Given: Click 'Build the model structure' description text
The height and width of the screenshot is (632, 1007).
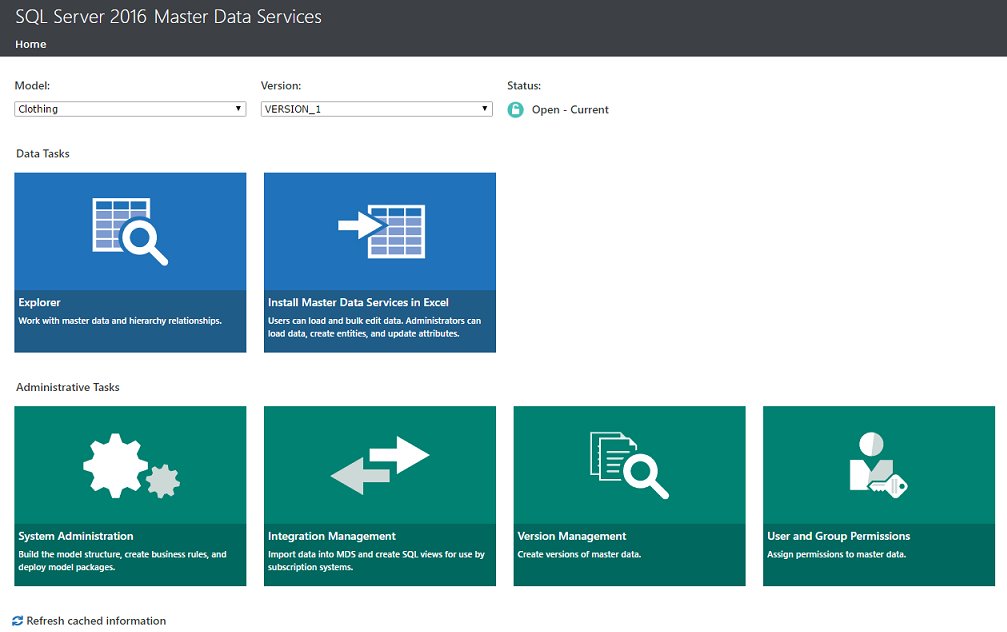Looking at the screenshot, I should 122,561.
